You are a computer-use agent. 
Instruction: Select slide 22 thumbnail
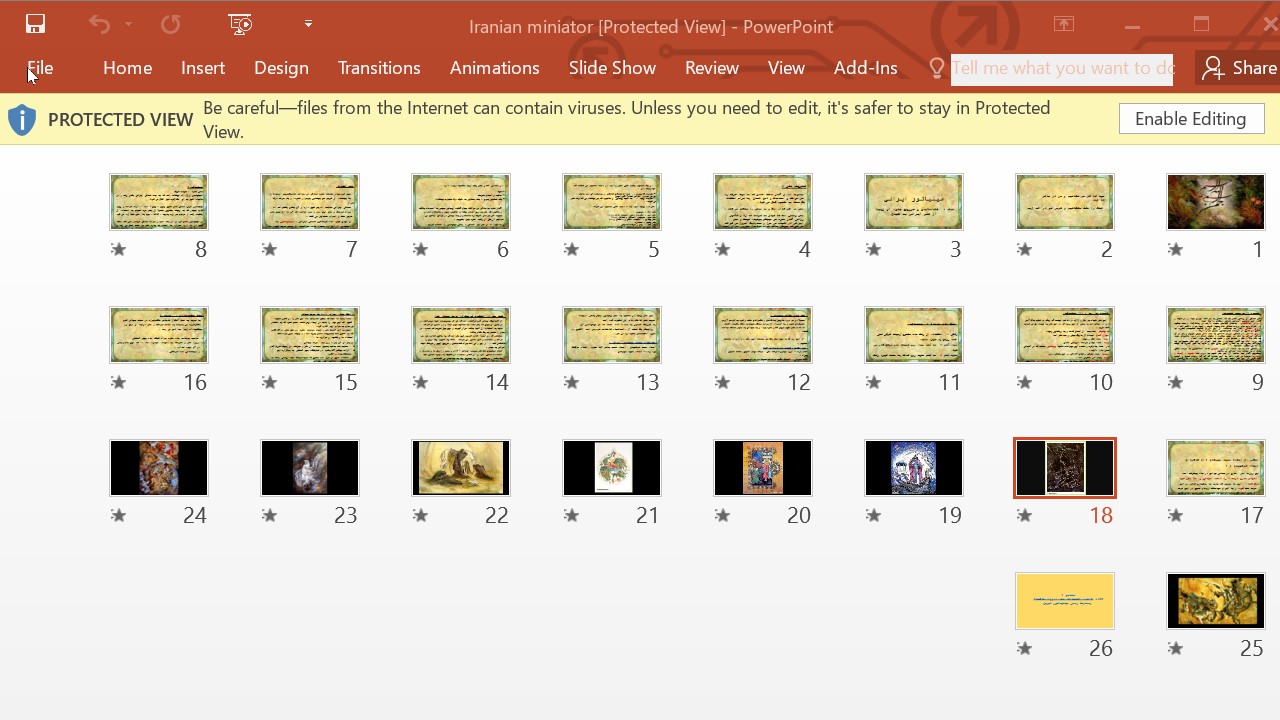(460, 468)
